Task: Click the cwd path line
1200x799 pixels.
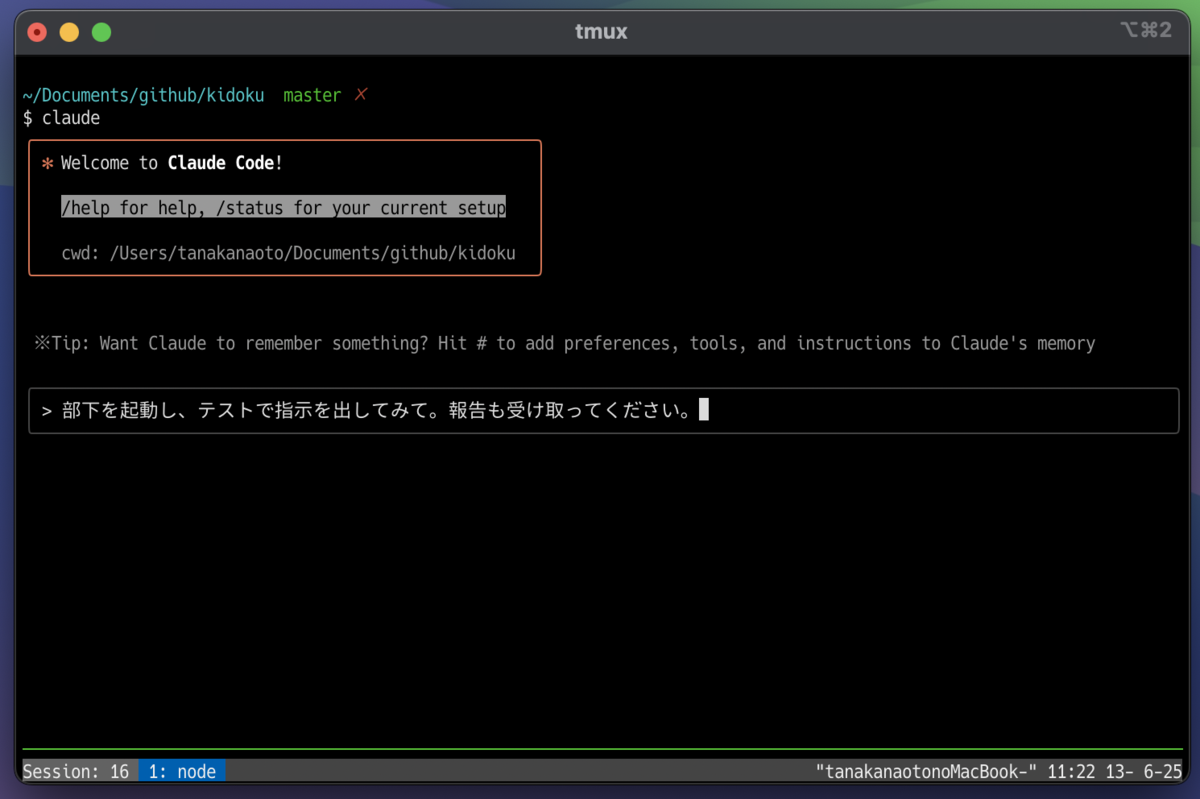Action: pos(288,253)
